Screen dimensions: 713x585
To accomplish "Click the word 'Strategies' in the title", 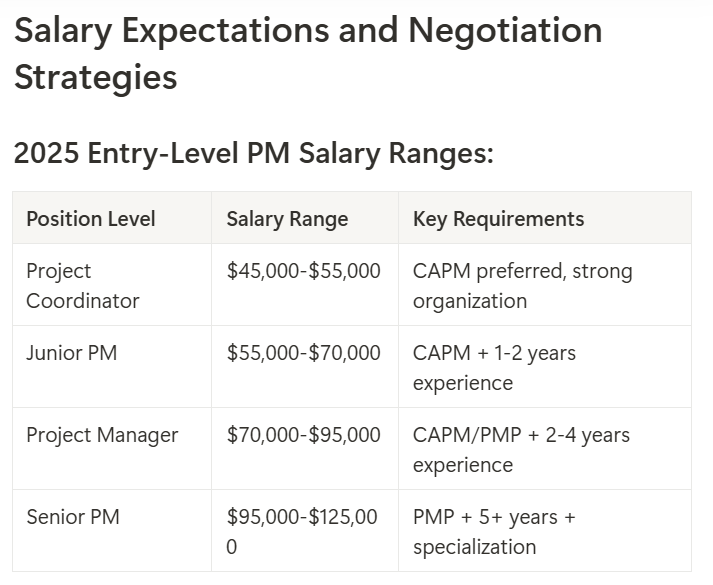I will tap(96, 77).
